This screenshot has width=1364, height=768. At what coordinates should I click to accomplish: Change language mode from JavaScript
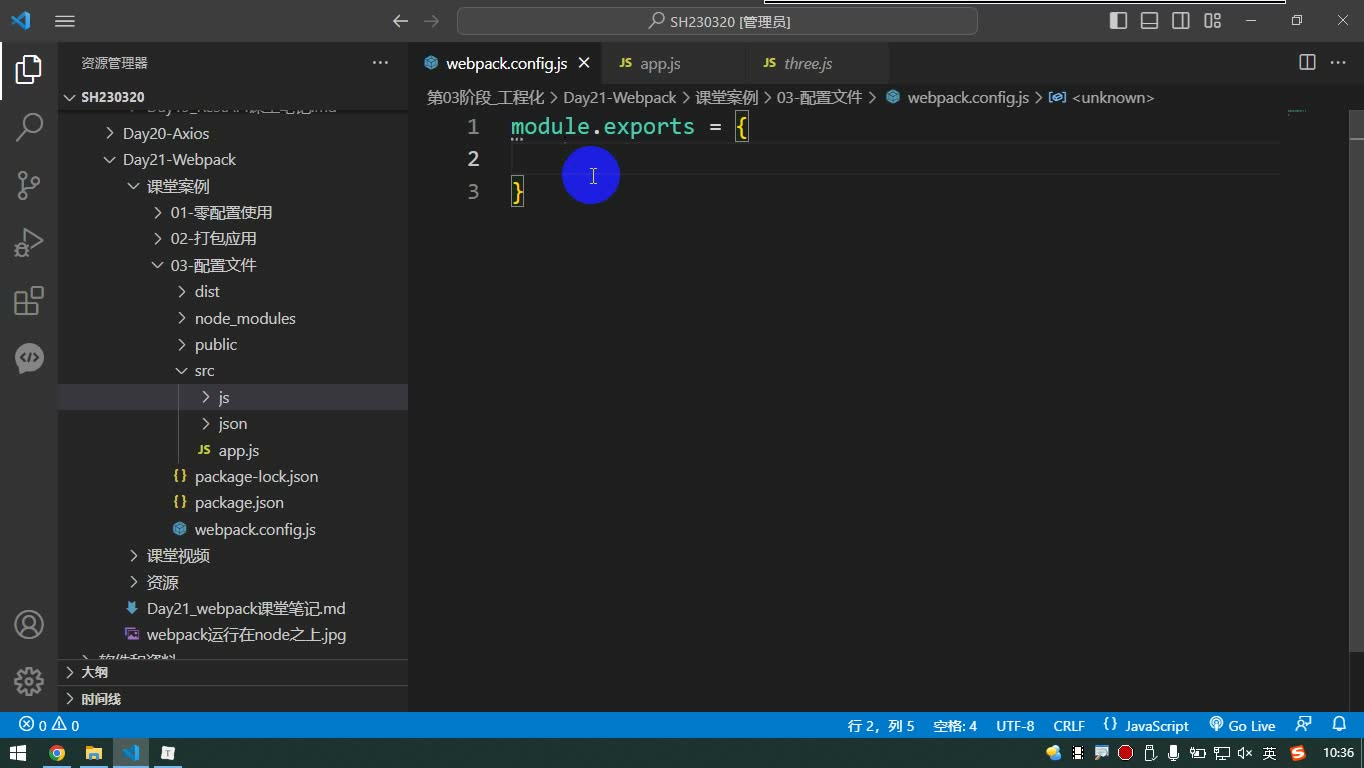(x=1156, y=725)
